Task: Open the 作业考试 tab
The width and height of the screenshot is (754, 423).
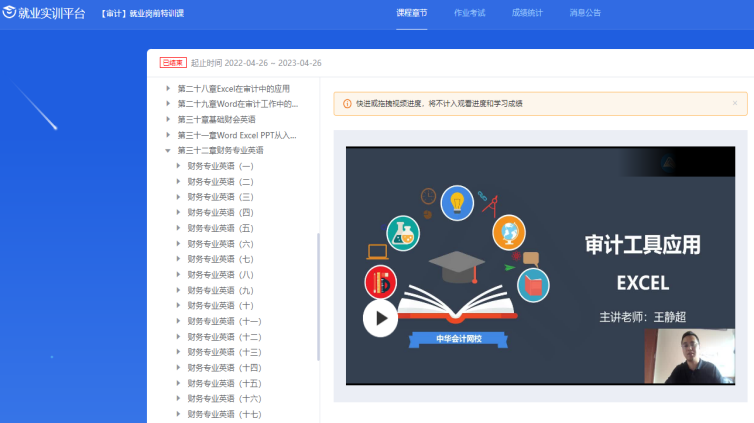Action: (469, 13)
